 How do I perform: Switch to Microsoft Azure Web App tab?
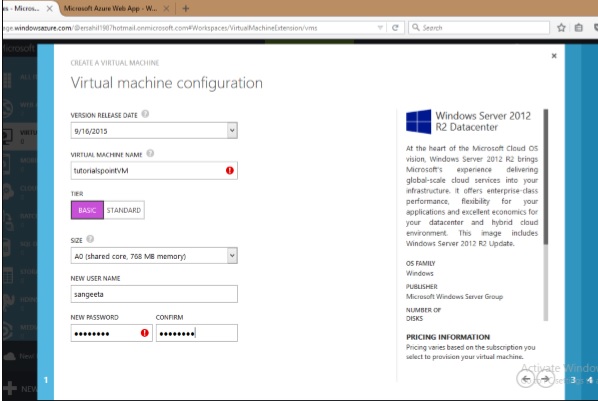pyautogui.click(x=111, y=8)
